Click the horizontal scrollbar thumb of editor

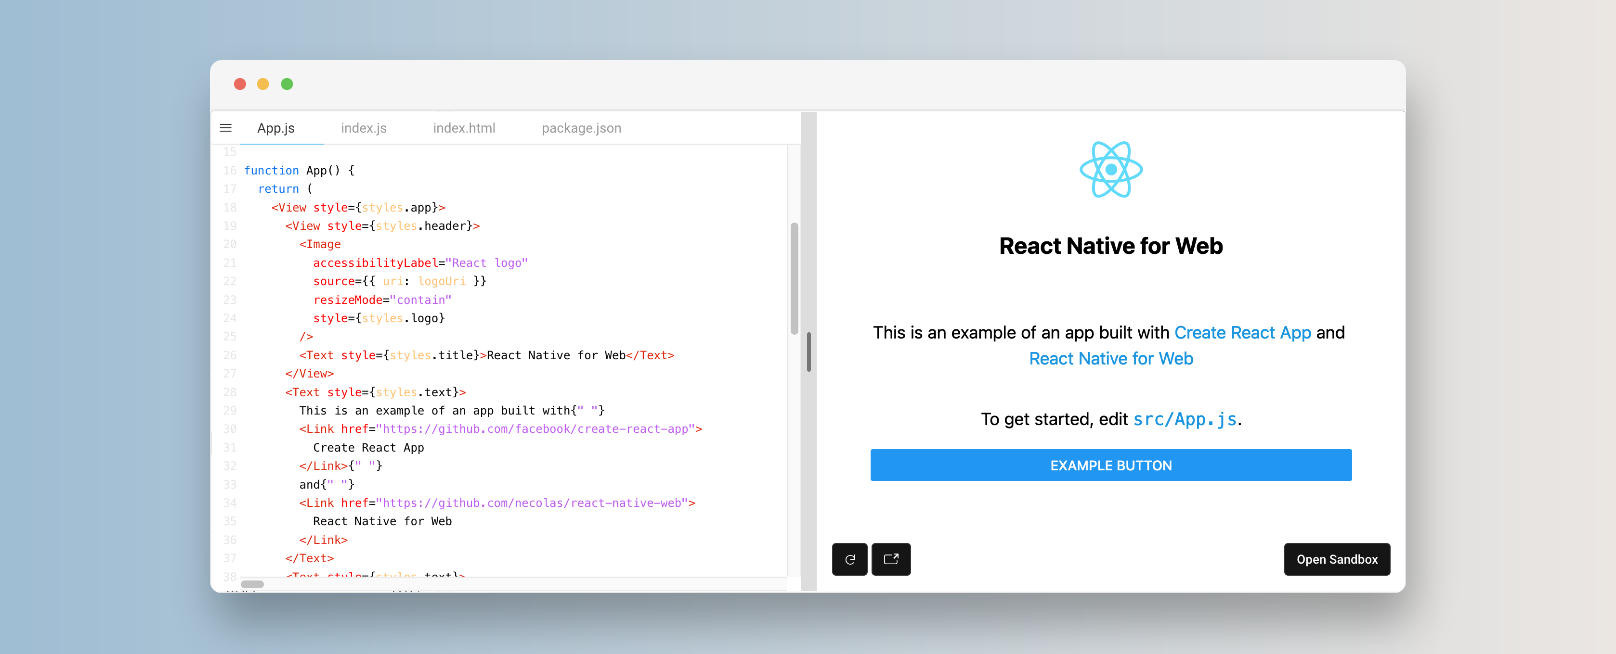[252, 584]
